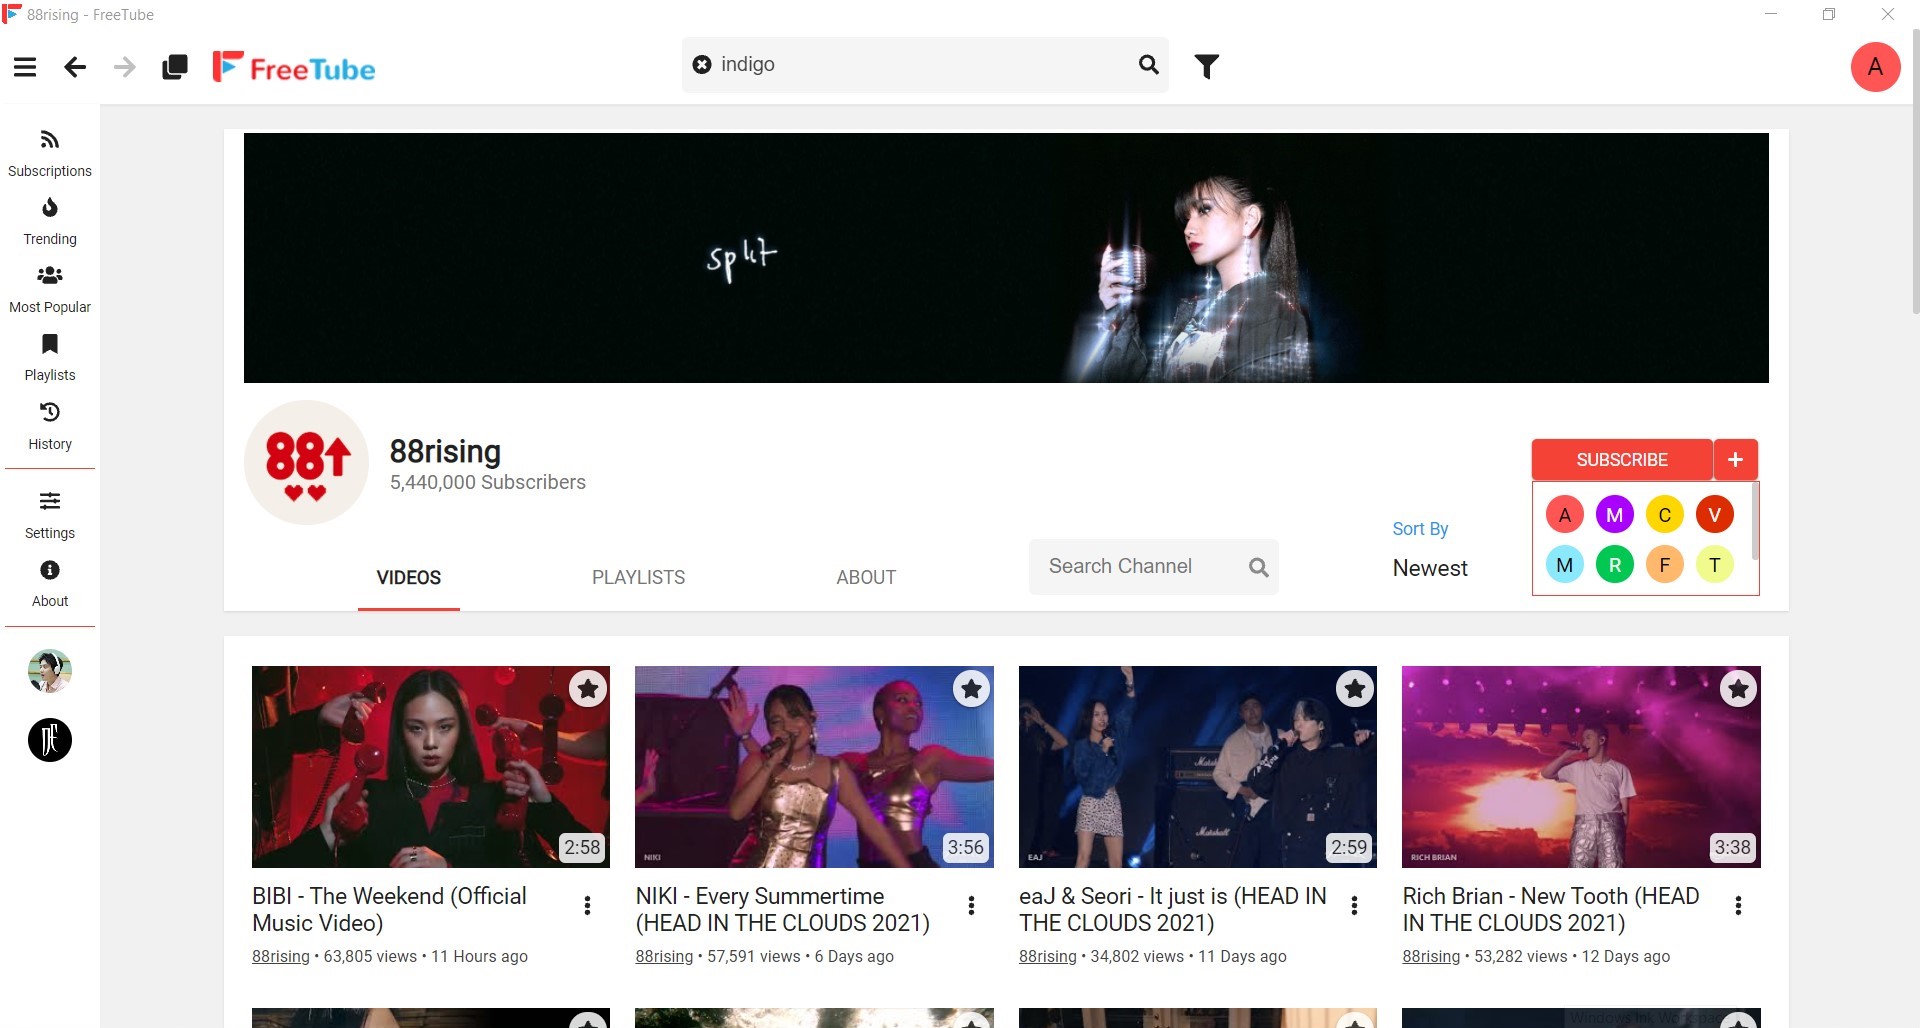This screenshot has height=1028, width=1920.
Task: Select green profile R in the subscribe list
Action: [1615, 565]
